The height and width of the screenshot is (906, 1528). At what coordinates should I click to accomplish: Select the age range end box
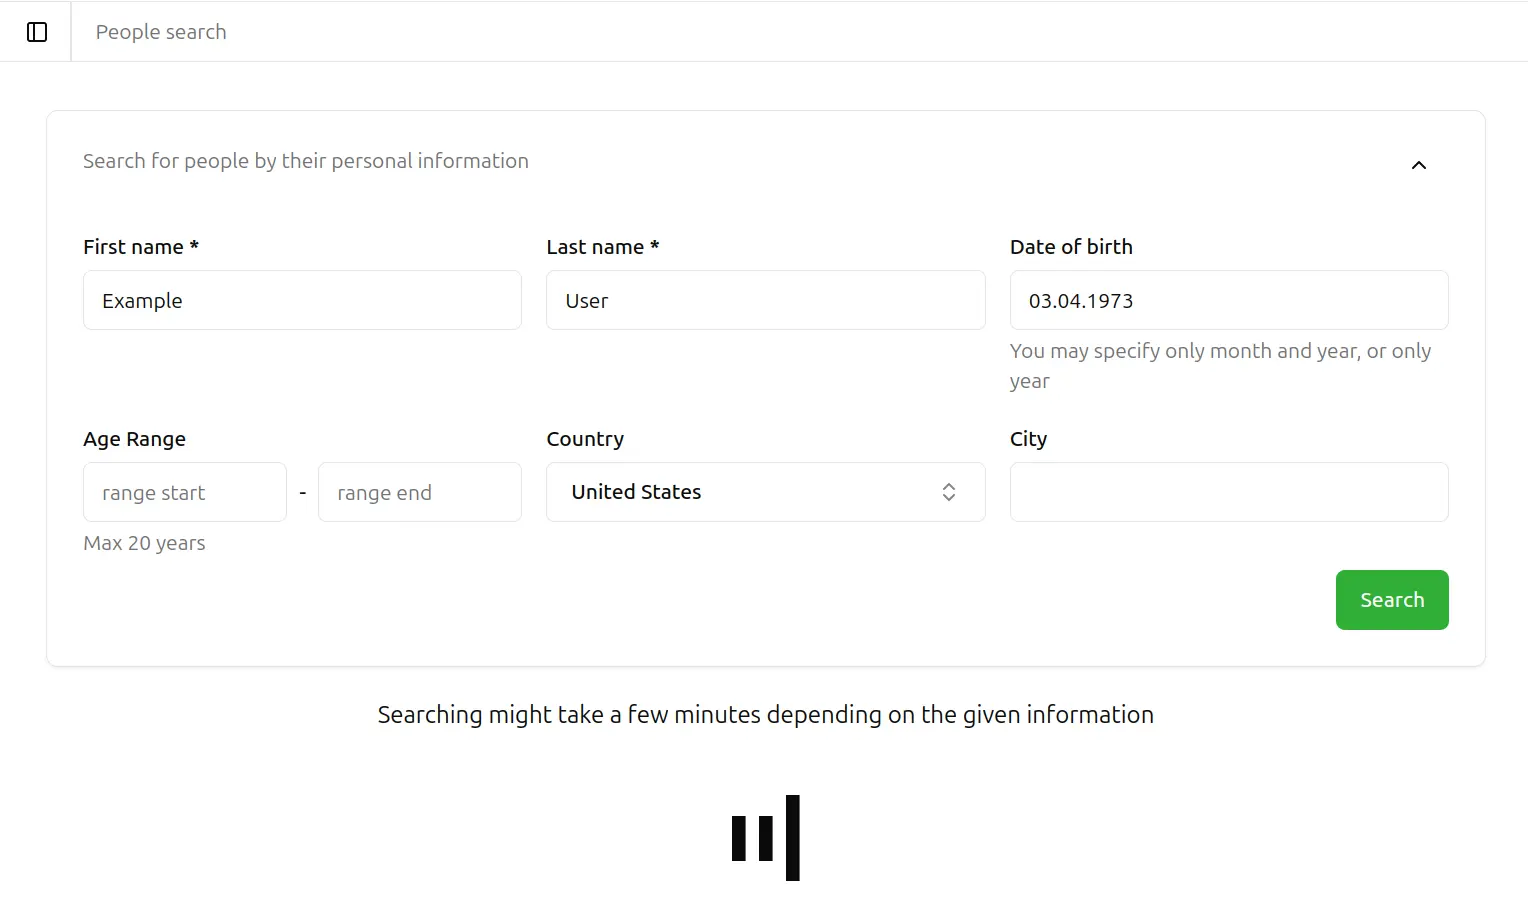[419, 492]
